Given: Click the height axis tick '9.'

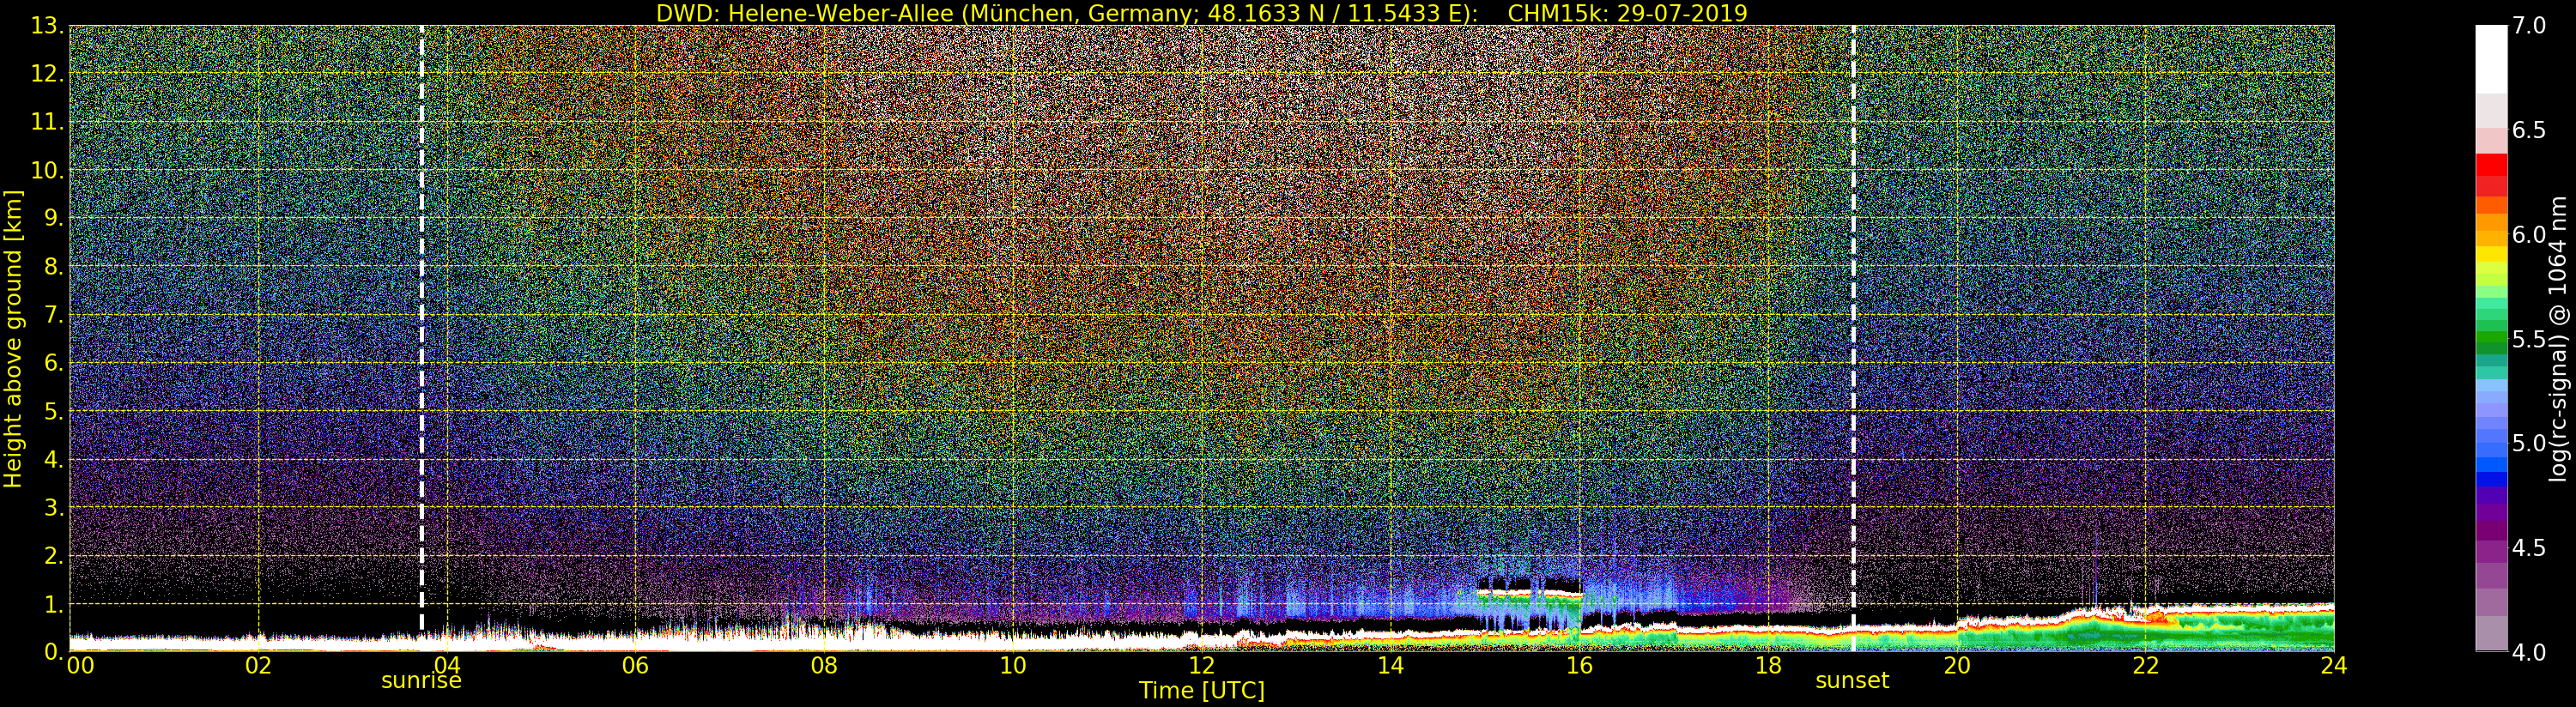Looking at the screenshot, I should click(54, 218).
